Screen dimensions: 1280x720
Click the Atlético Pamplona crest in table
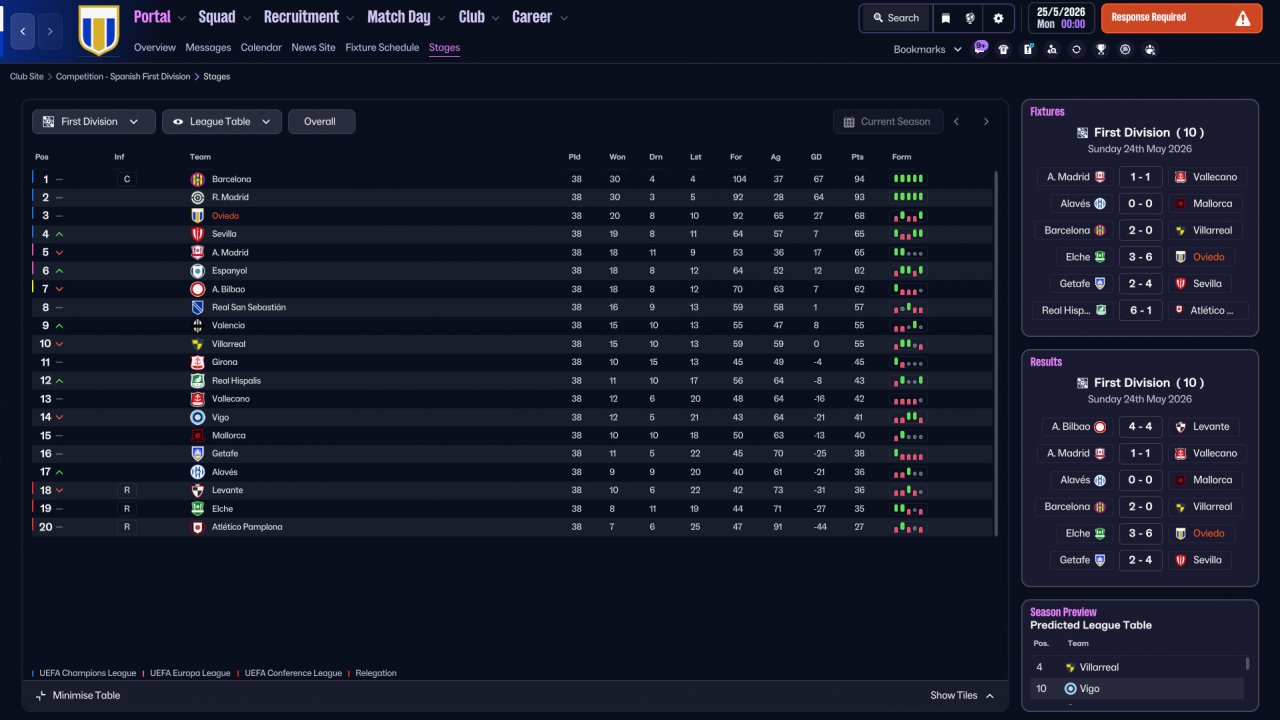point(197,527)
